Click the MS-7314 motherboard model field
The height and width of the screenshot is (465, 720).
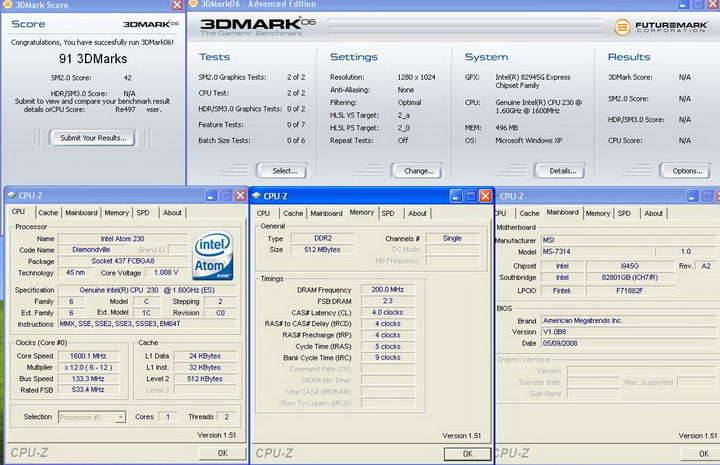tap(596, 252)
